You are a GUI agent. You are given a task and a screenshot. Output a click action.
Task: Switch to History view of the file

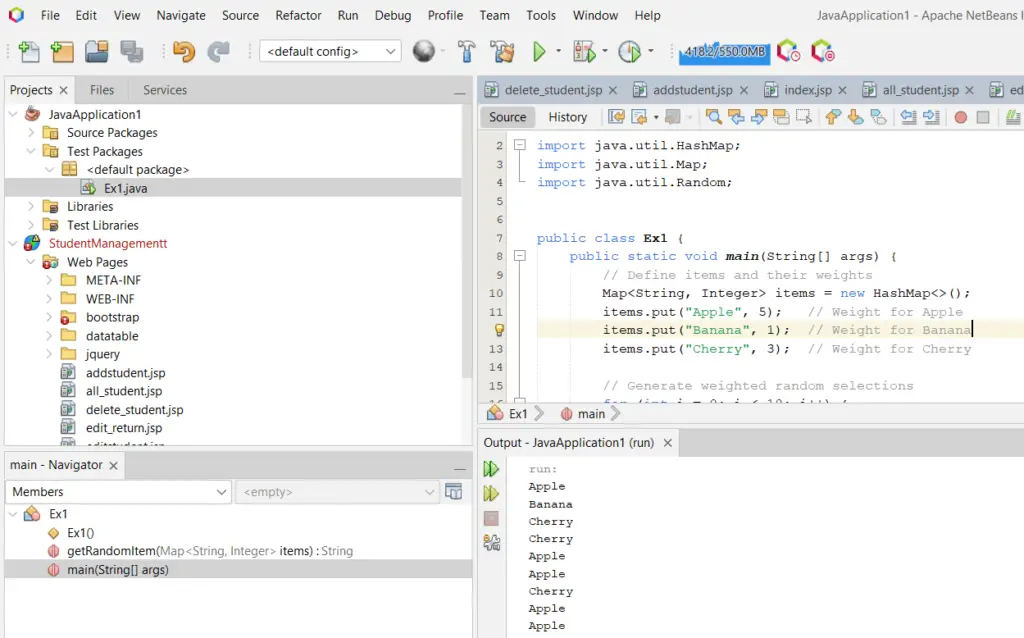[568, 116]
